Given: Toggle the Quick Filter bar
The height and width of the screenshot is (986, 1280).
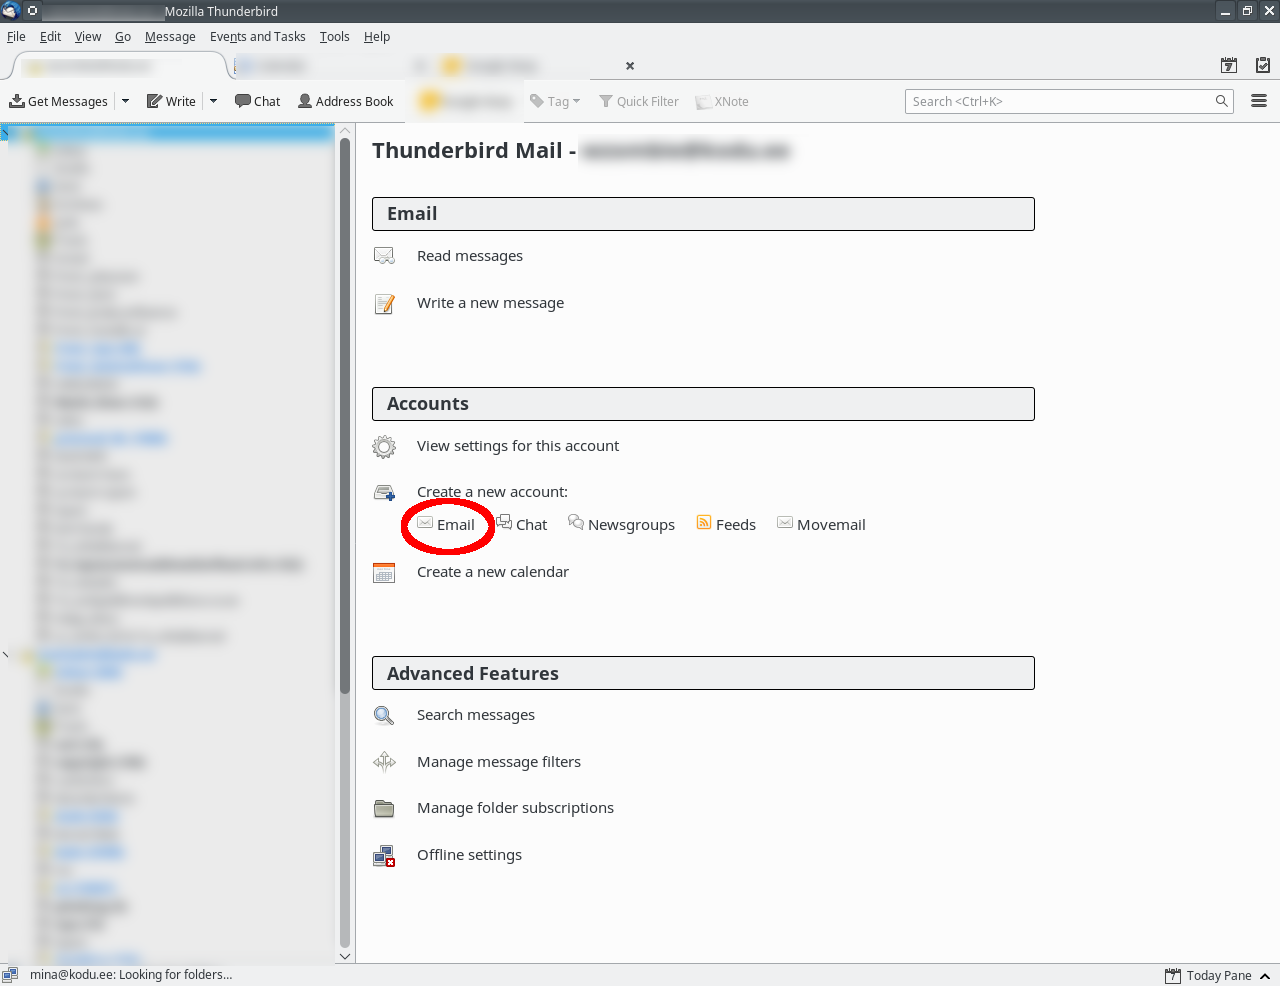Looking at the screenshot, I should pos(639,101).
